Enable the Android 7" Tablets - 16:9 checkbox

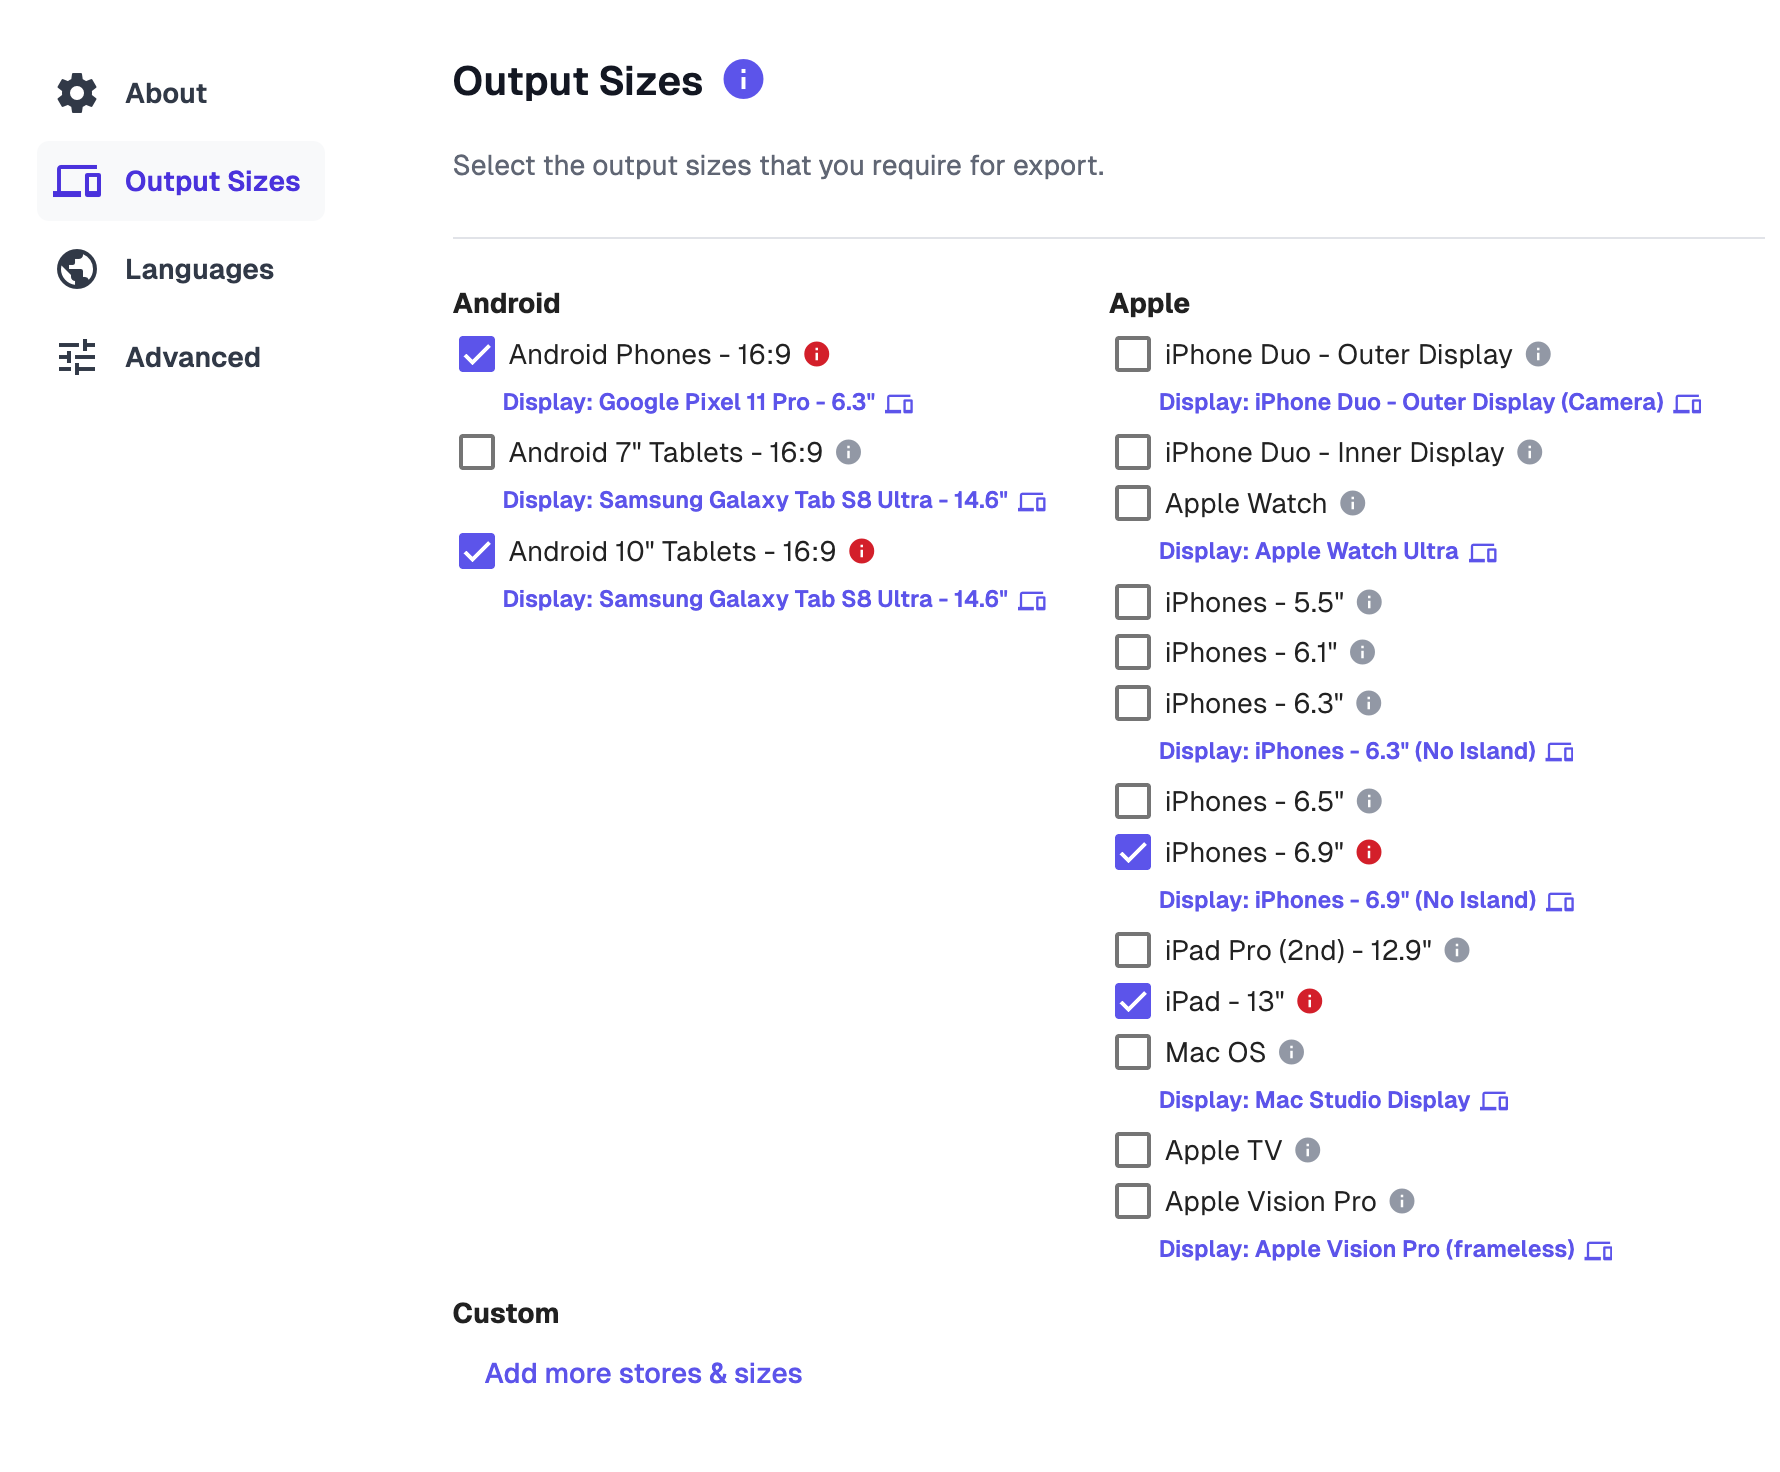pyautogui.click(x=477, y=452)
